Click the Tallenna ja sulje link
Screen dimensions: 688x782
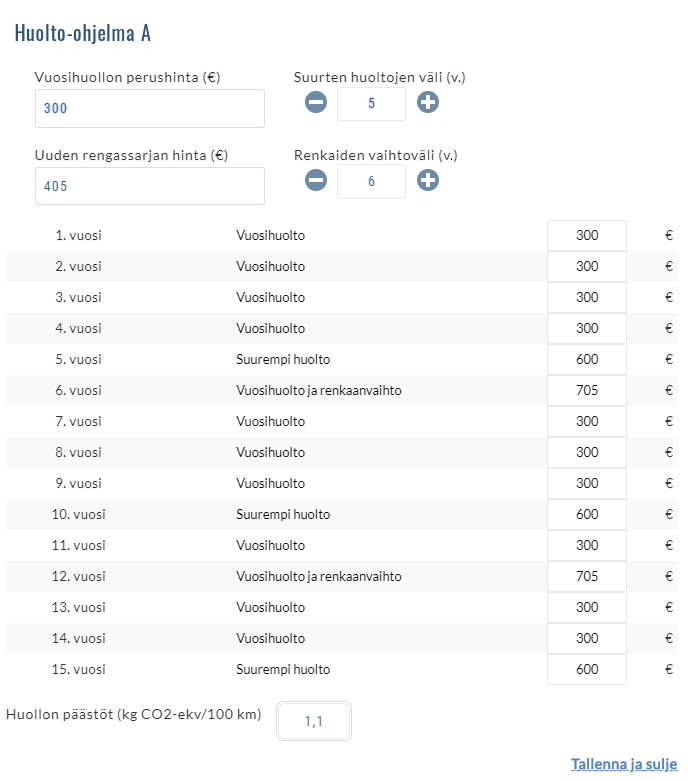tap(623, 764)
